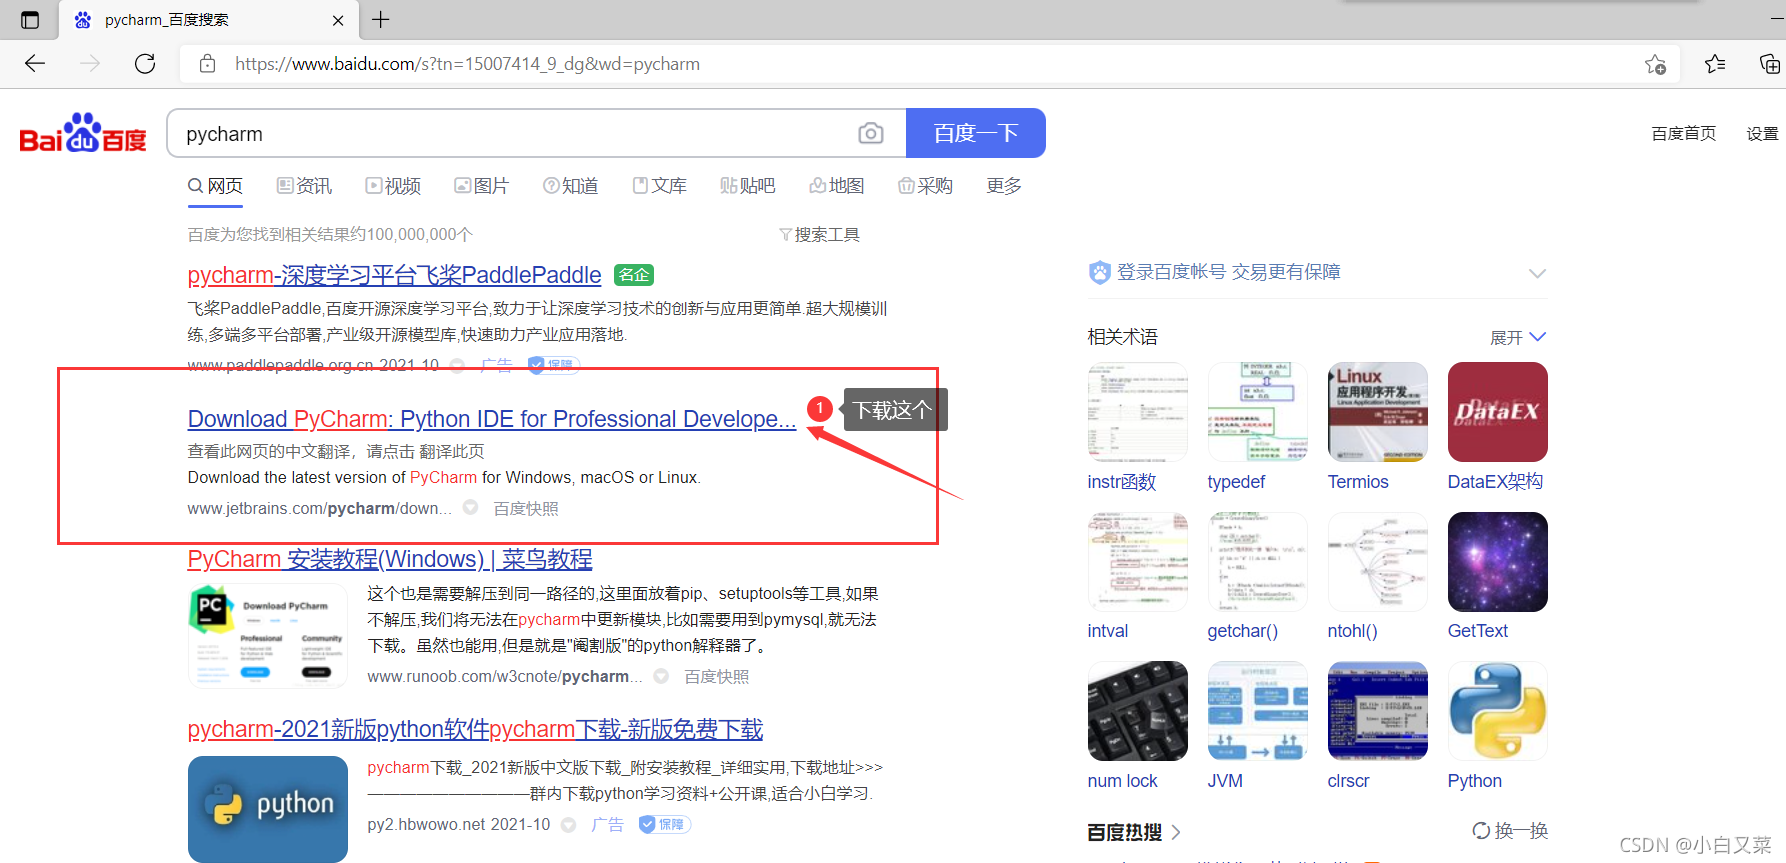Click the 保障 badge on hbwowo result
Viewport: 1786px width, 863px height.
[665, 825]
